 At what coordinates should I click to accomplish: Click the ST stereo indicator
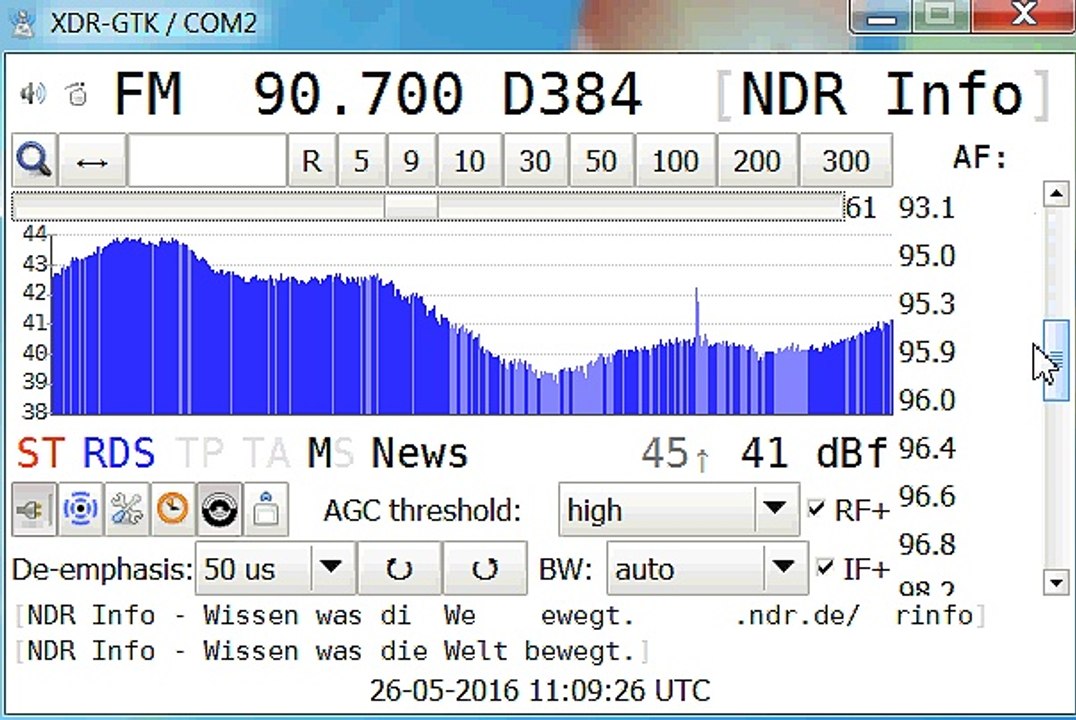coord(41,453)
